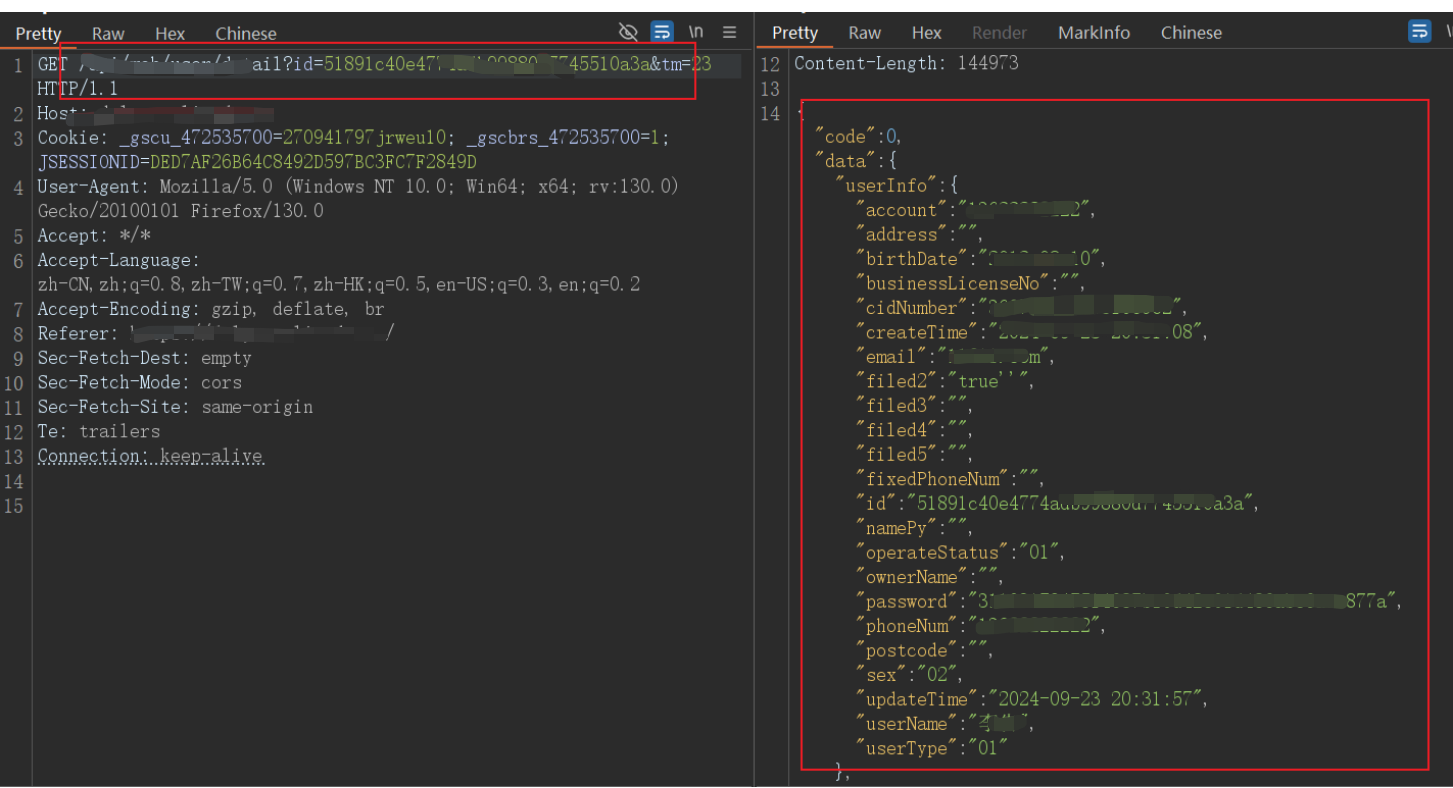Switch to request Raw tab
Viewport: 1453px width, 788px height.
click(x=108, y=33)
